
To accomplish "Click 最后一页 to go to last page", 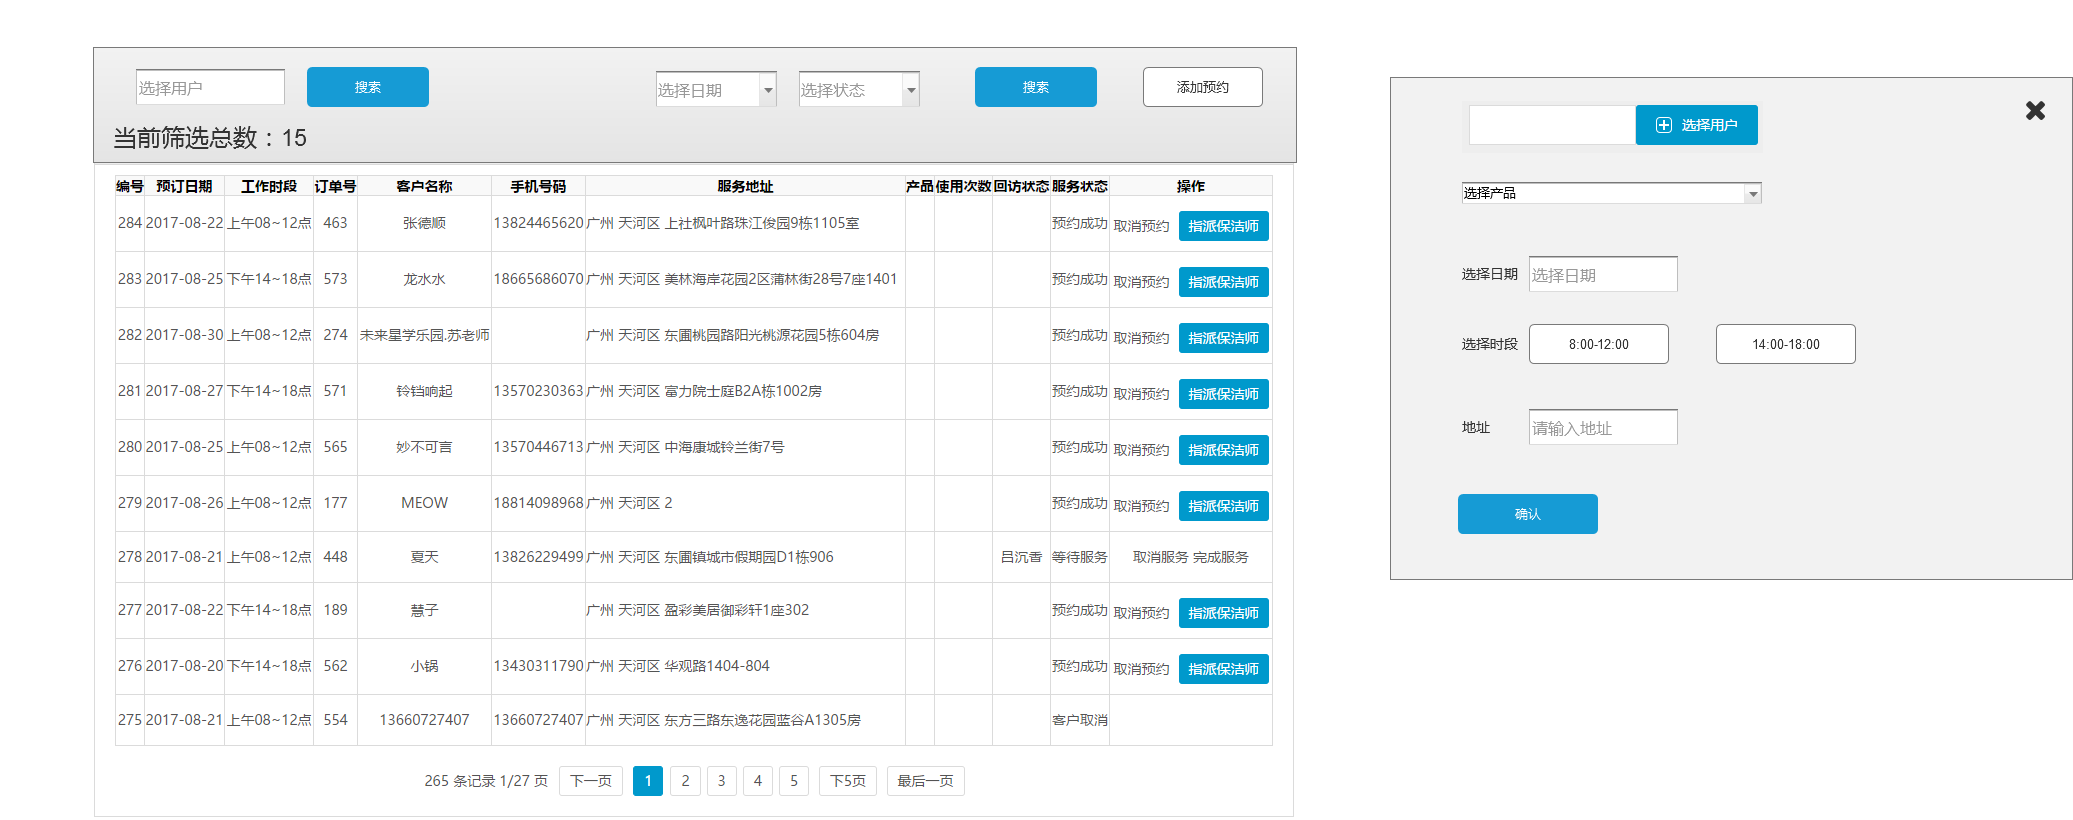I will [x=925, y=781].
